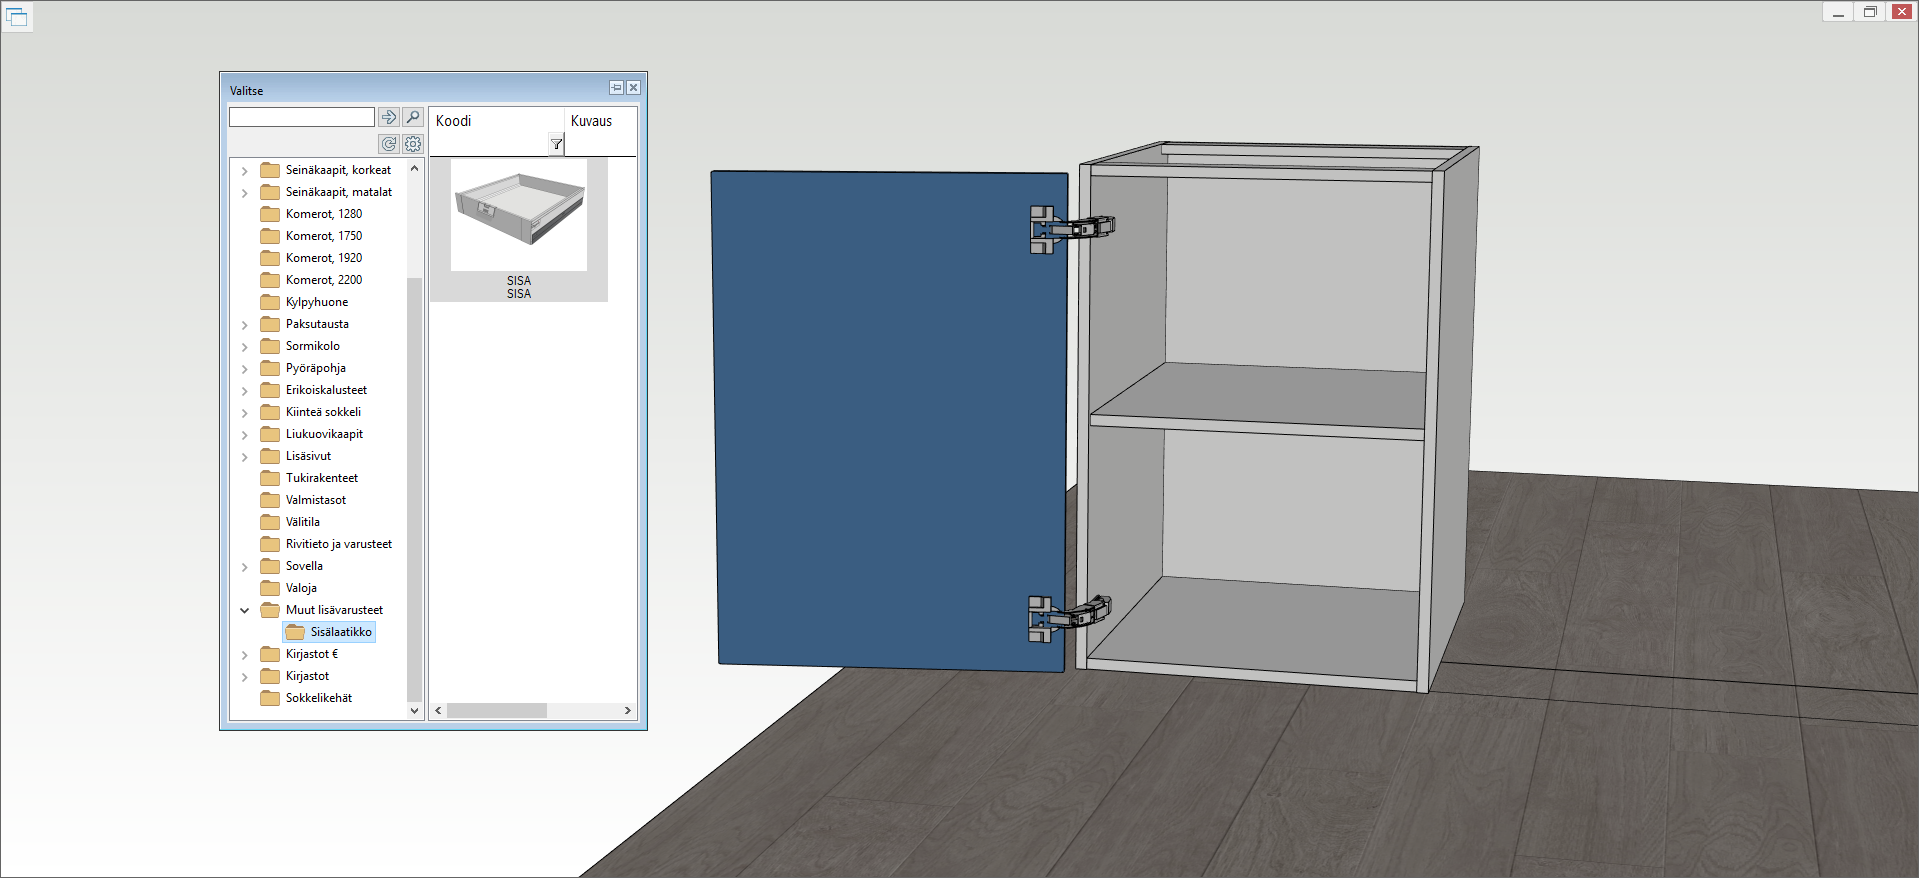
Task: Click the Kuvaus column header
Action: [x=591, y=121]
